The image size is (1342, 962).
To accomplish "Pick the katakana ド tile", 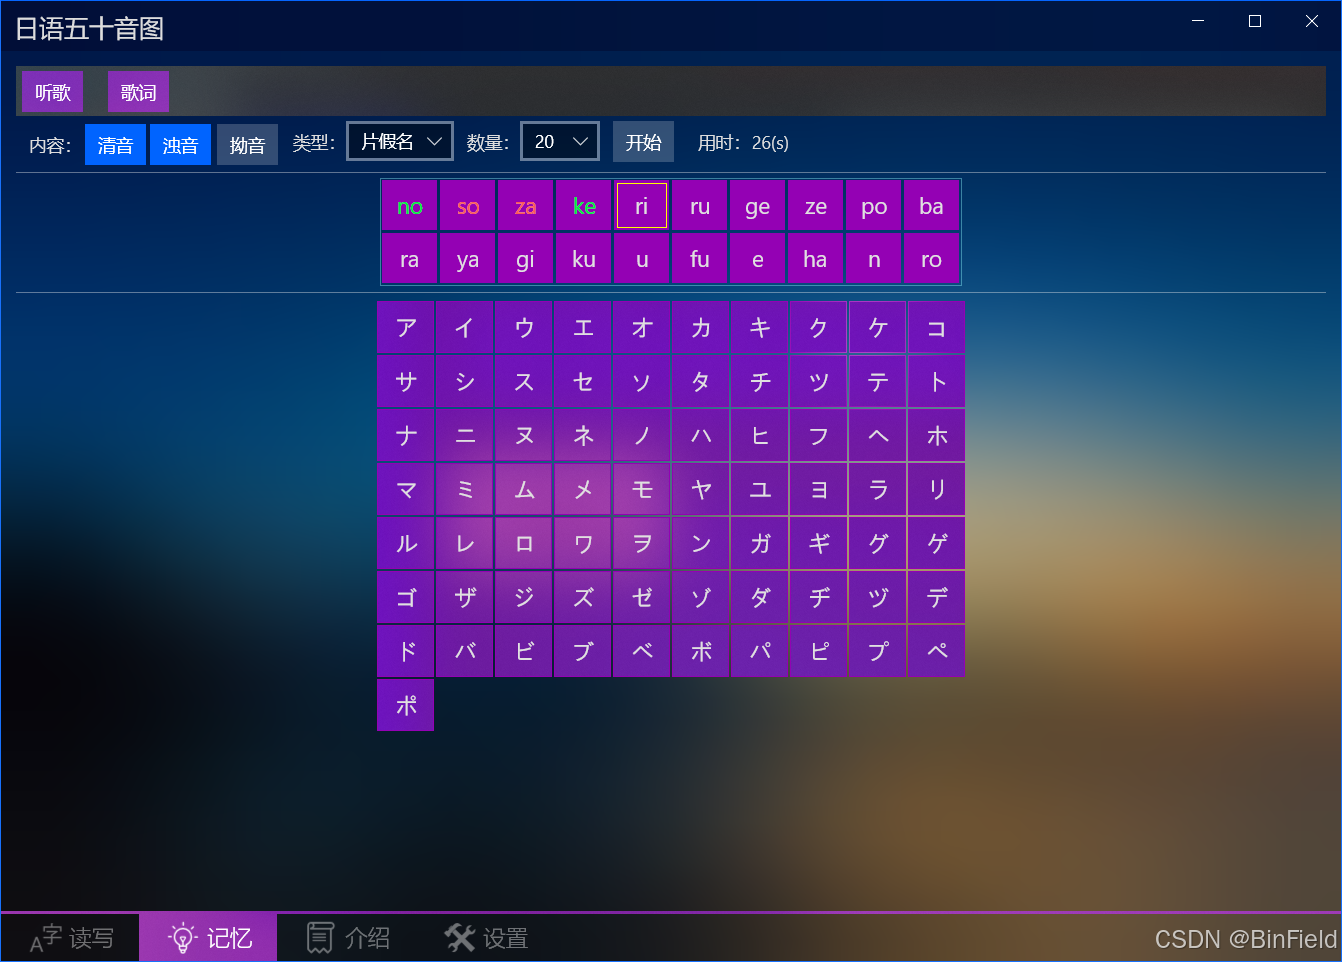I will pyautogui.click(x=406, y=651).
